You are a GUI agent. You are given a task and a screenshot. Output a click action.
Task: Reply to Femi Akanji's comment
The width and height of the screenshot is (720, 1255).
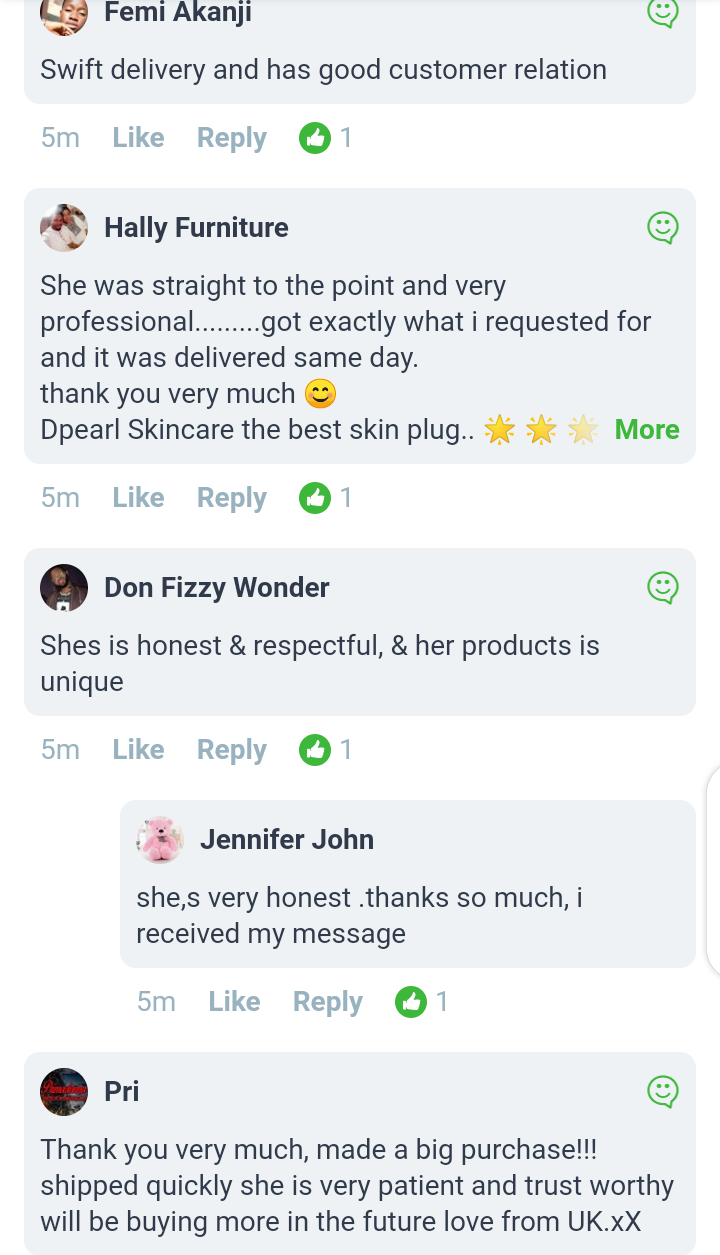232,138
